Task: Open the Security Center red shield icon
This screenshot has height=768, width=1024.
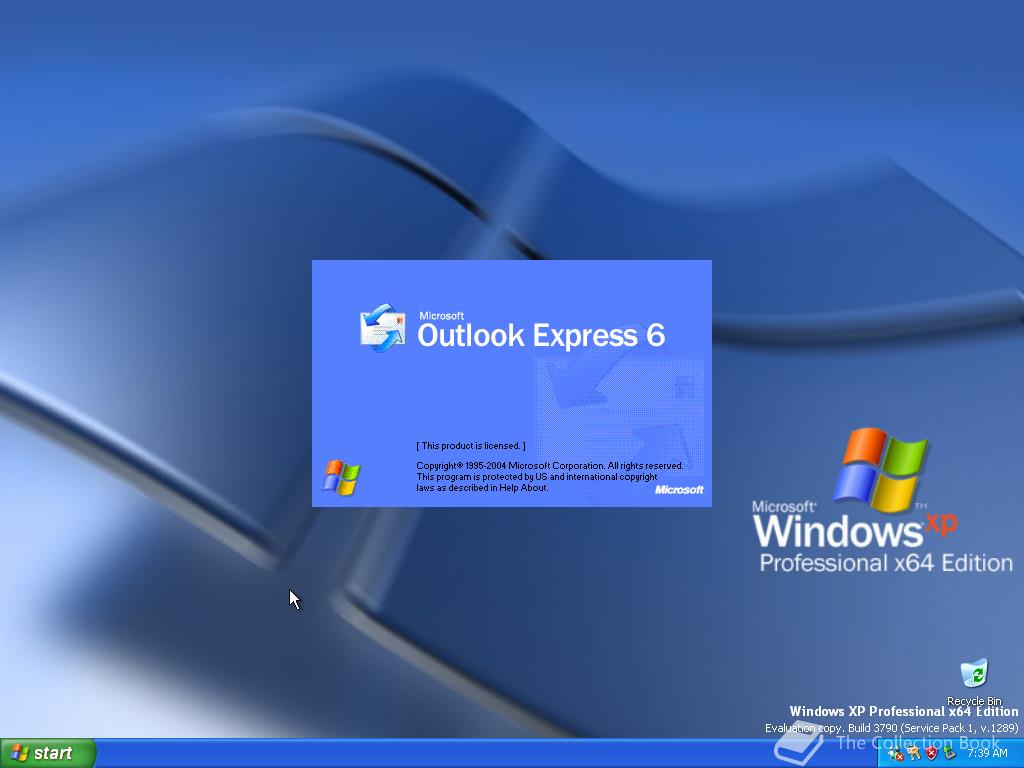Action: (931, 753)
